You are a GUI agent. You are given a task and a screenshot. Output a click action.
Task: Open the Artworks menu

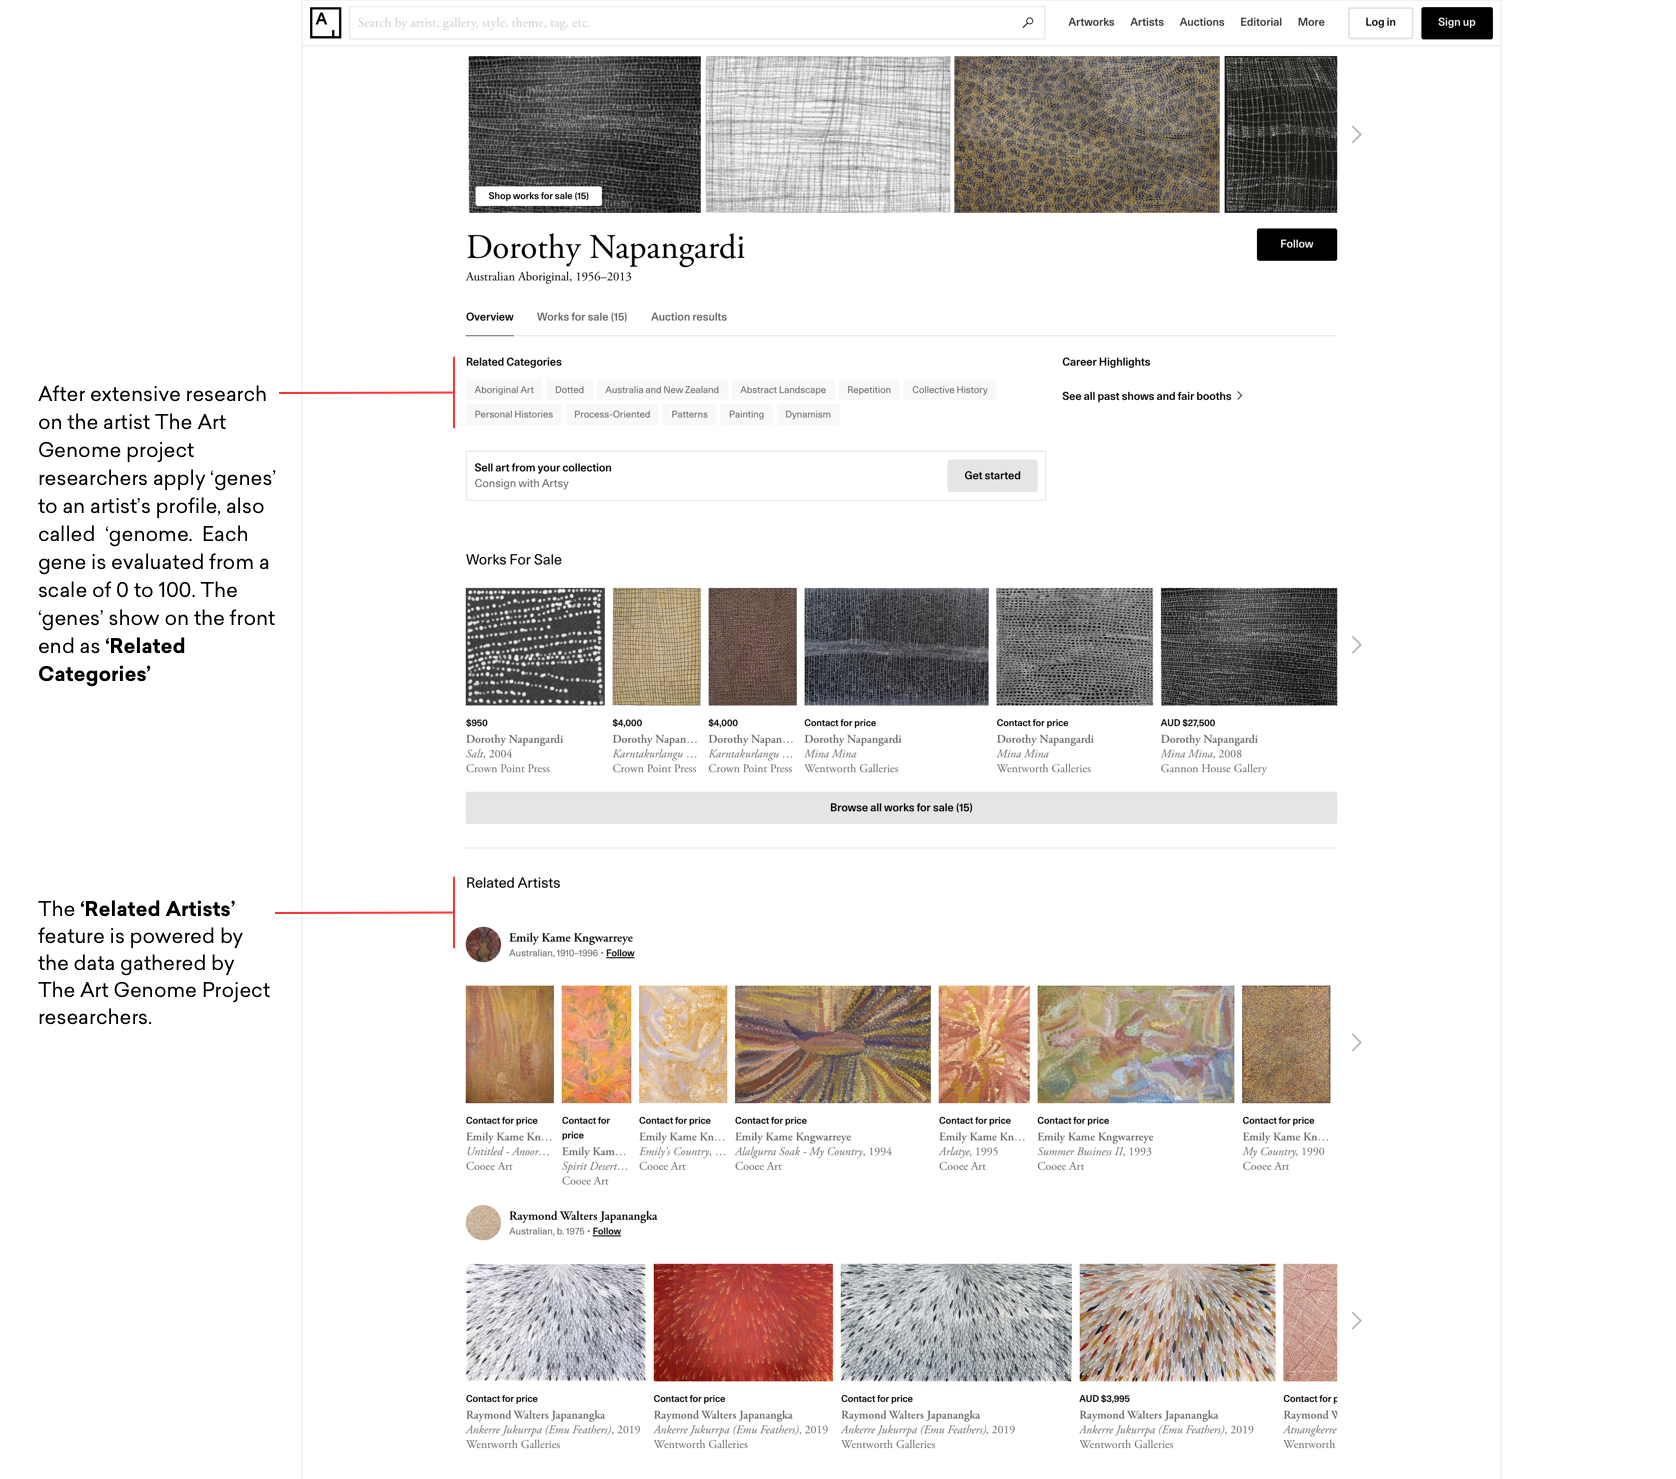point(1091,22)
